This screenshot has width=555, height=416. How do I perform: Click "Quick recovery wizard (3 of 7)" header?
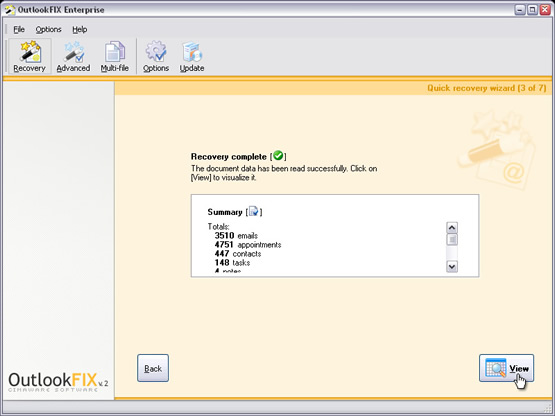pos(487,88)
